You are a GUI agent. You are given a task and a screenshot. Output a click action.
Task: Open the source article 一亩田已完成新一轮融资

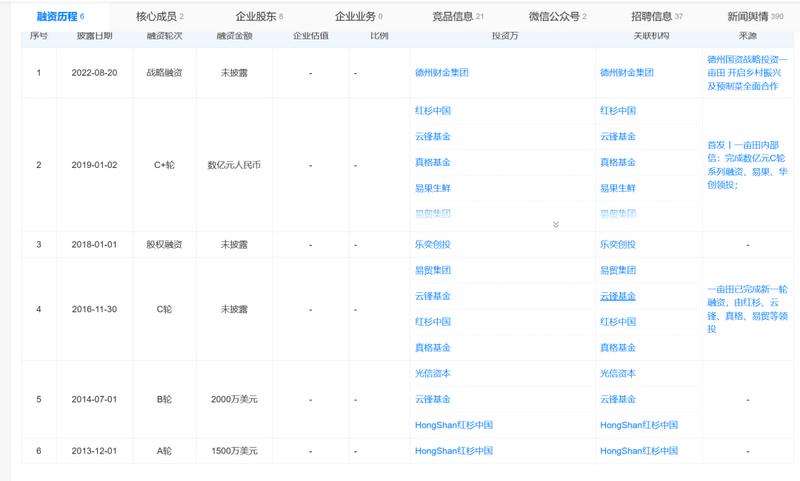747,309
